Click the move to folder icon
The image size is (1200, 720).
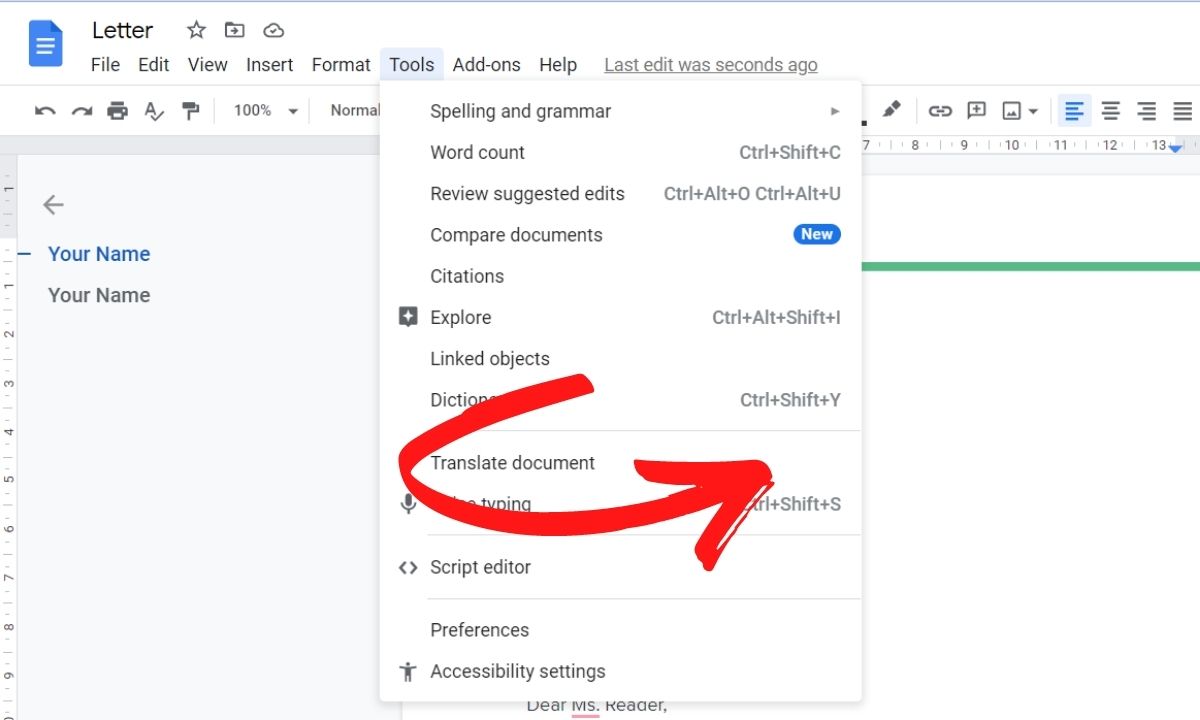coord(234,30)
